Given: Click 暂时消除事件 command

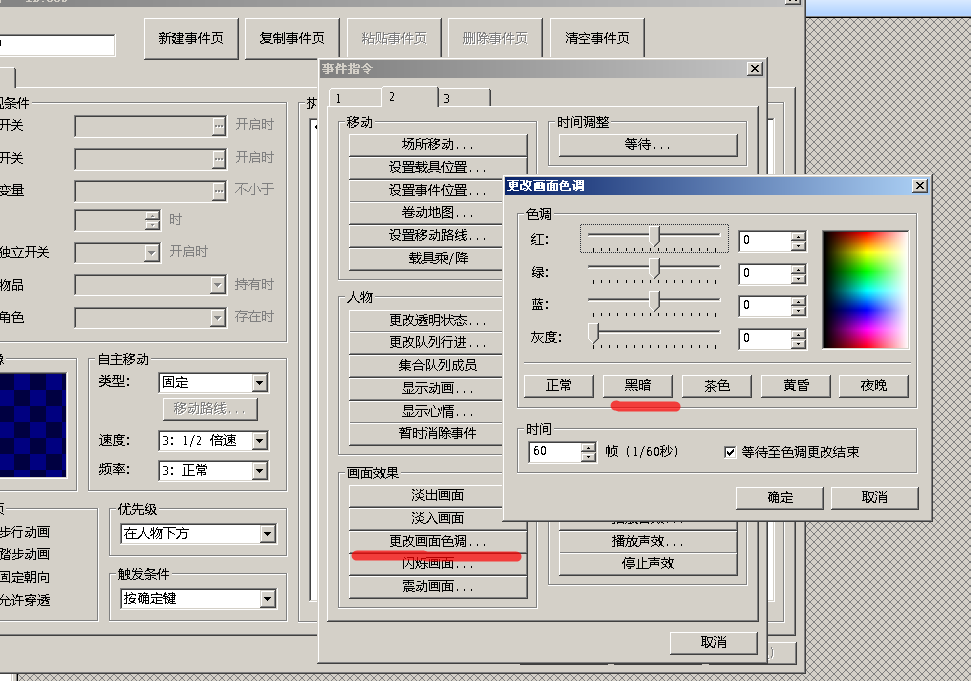Looking at the screenshot, I should [x=425, y=433].
